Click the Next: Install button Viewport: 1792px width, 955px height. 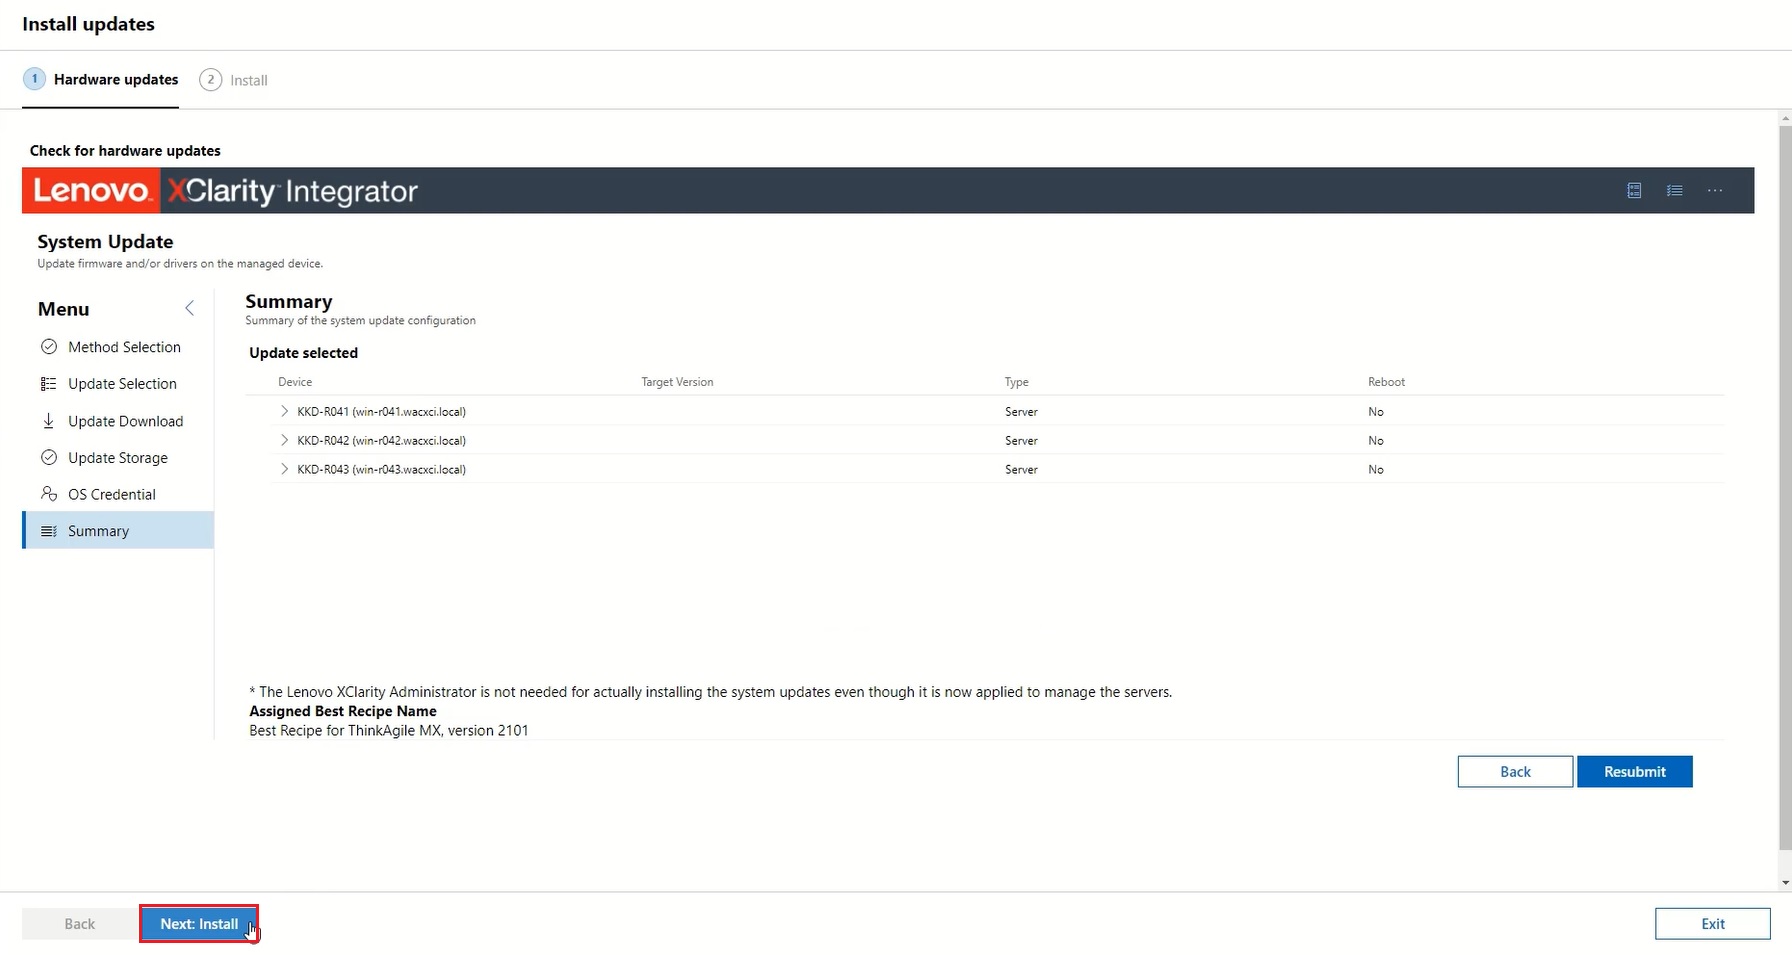click(199, 924)
